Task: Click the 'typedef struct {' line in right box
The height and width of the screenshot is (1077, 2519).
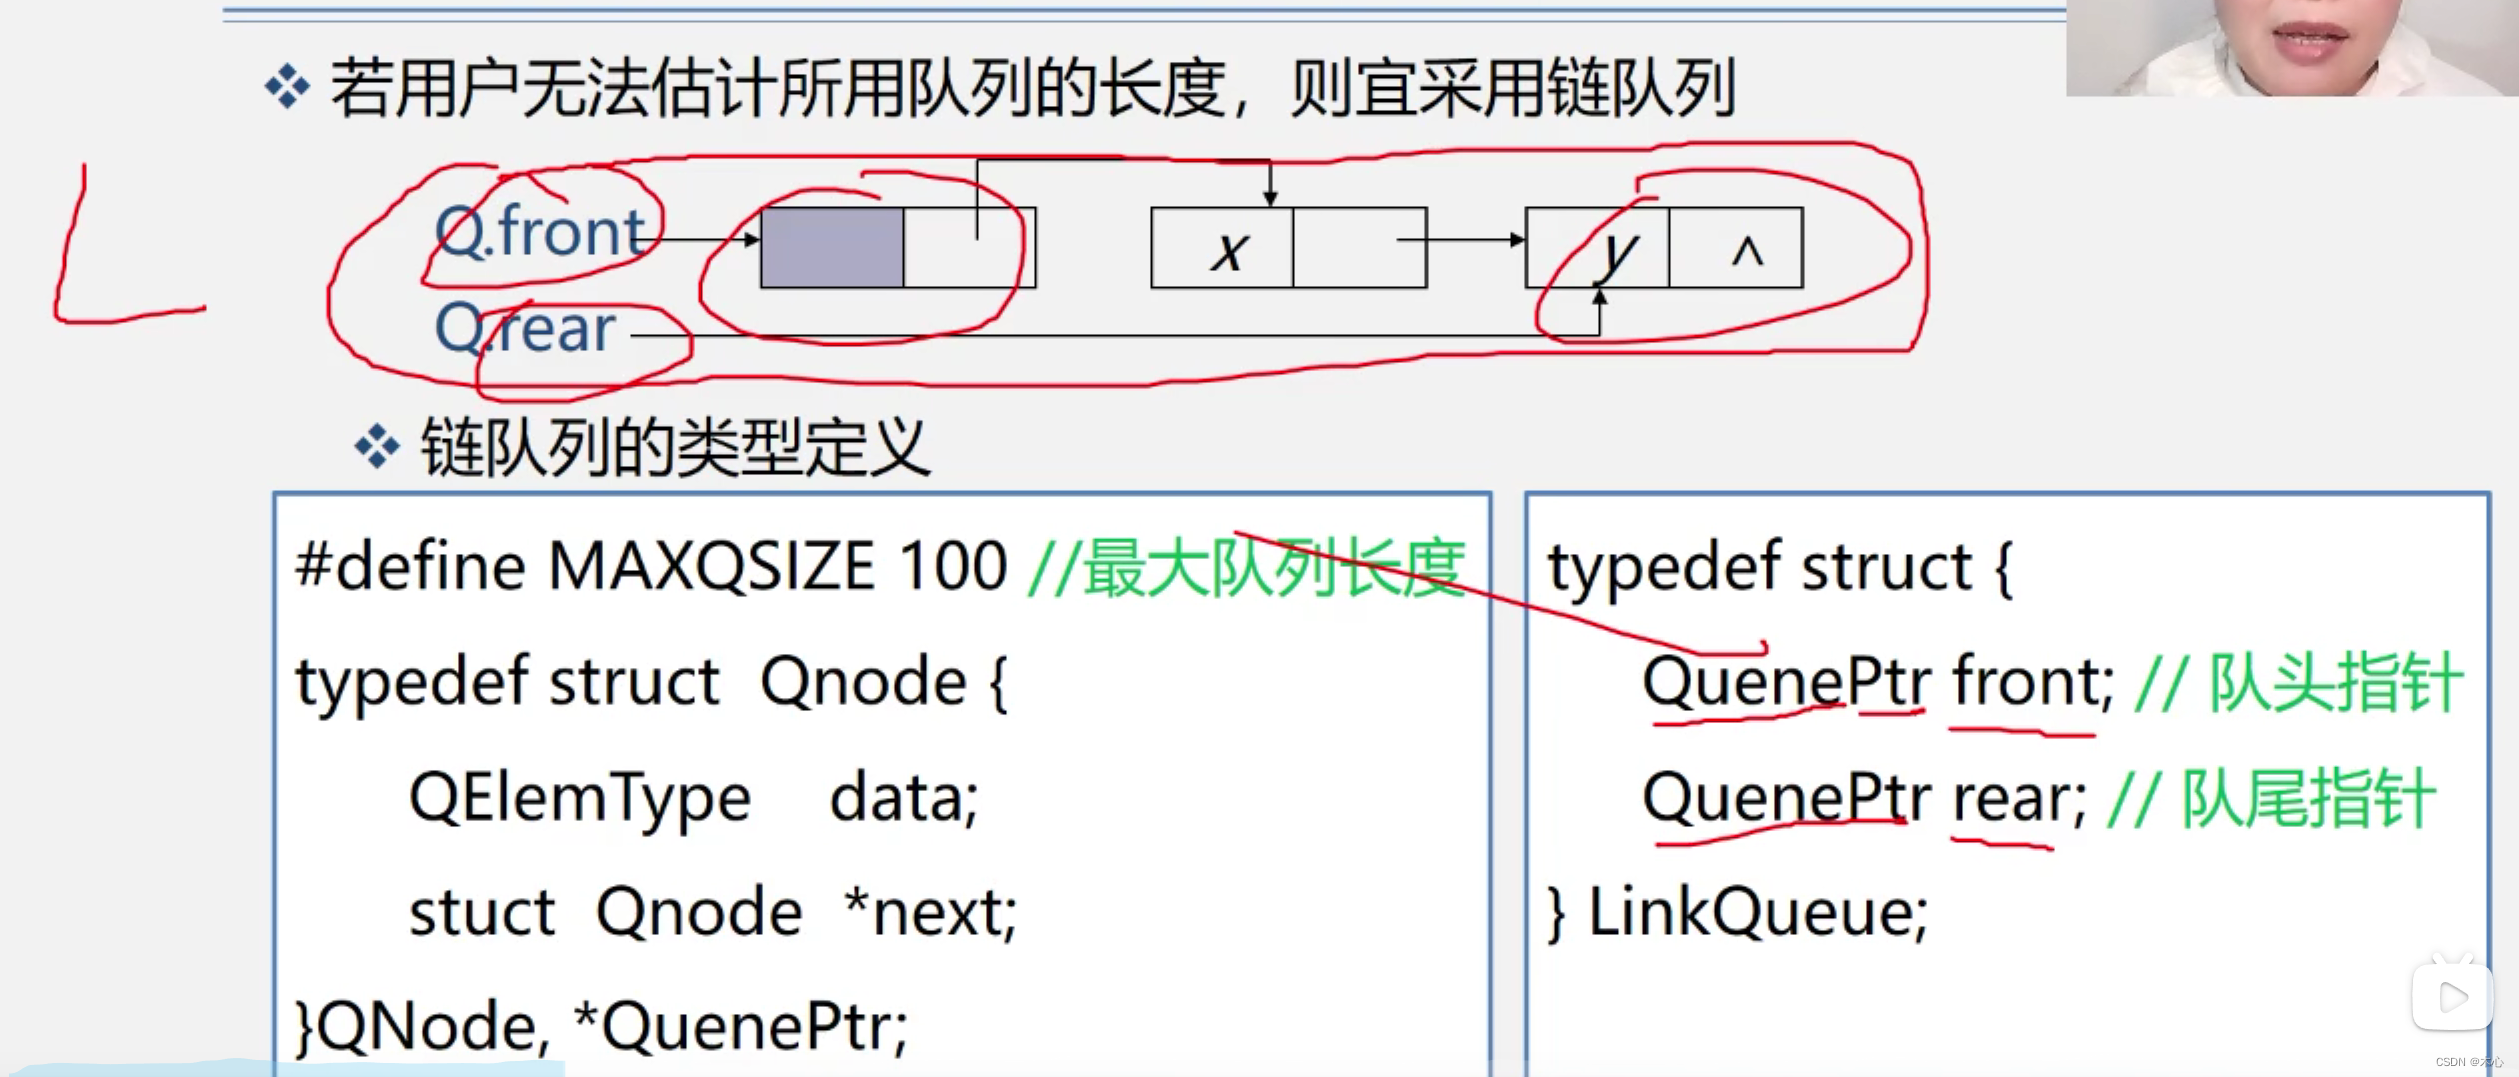Action: (1780, 567)
